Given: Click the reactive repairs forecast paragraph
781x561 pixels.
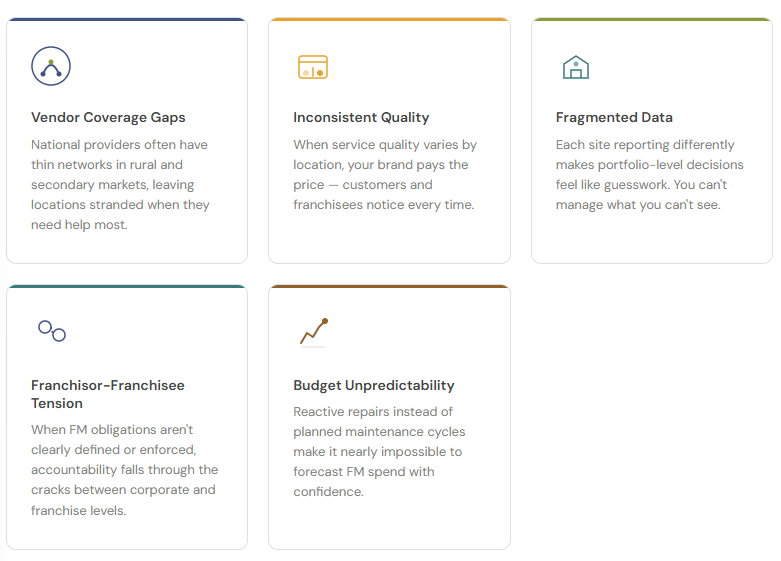Looking at the screenshot, I should (379, 451).
